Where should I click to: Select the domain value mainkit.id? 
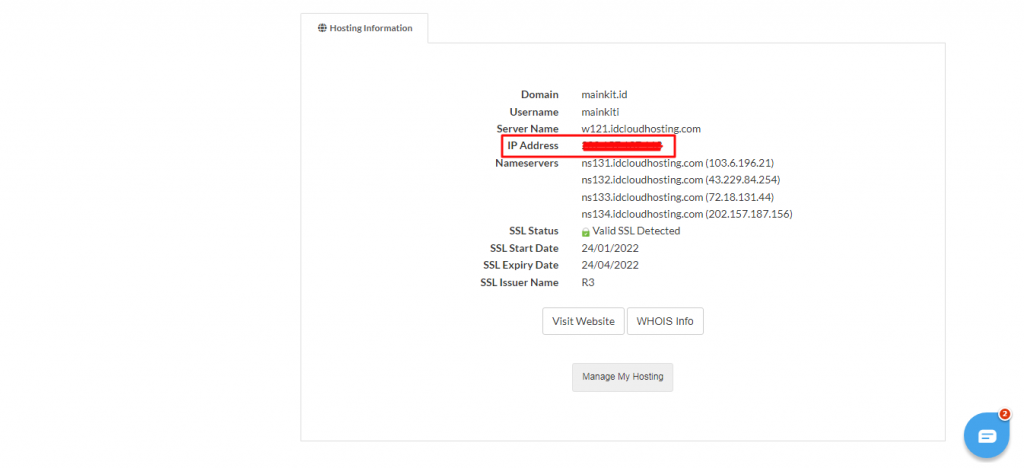click(605, 95)
